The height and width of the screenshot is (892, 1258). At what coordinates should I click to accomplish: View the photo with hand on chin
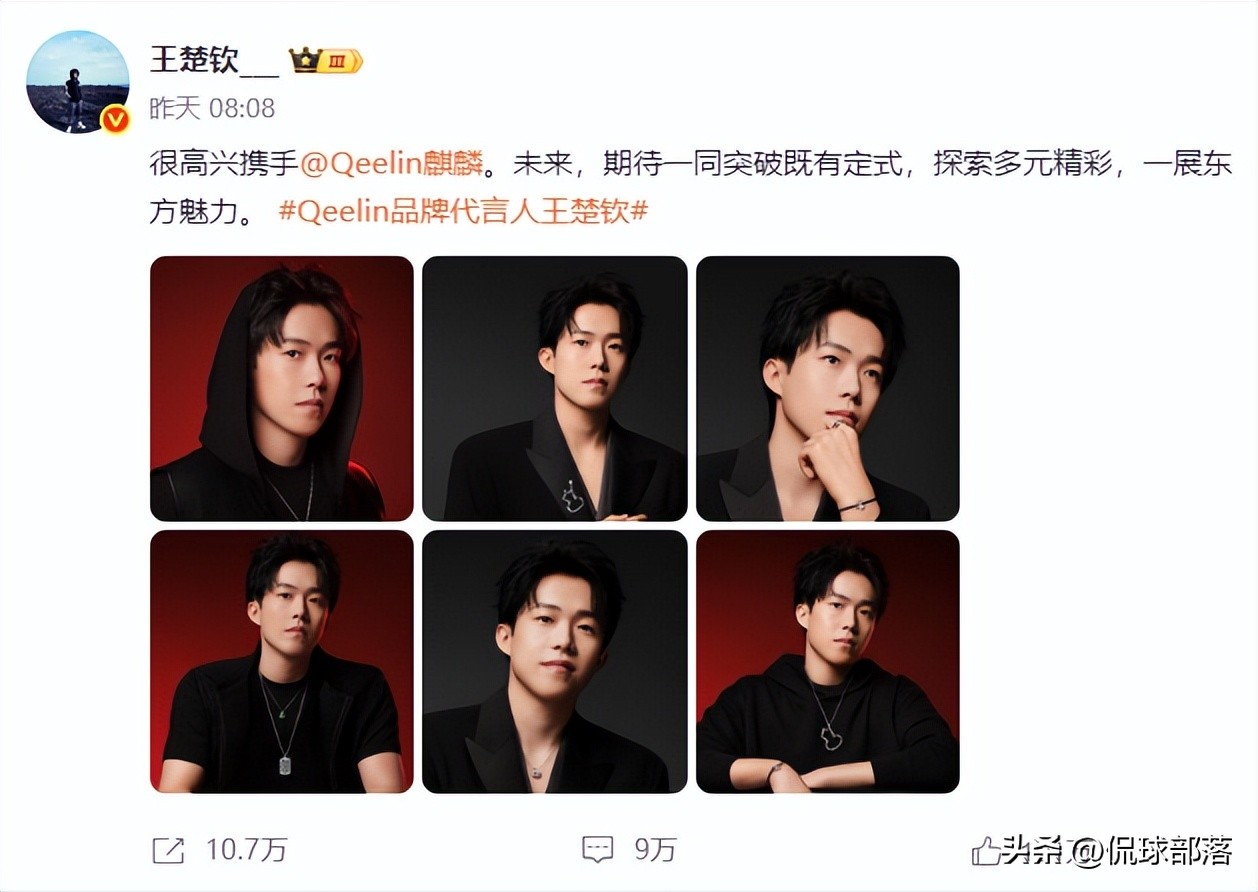(x=827, y=388)
